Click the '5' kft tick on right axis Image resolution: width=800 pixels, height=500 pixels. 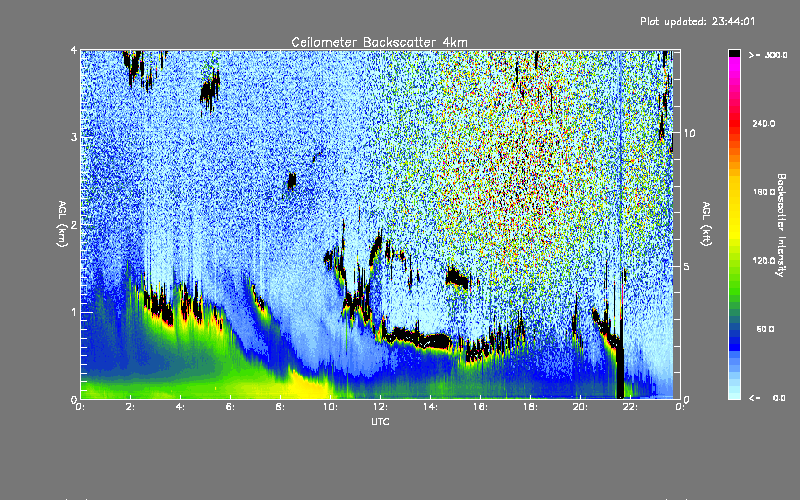coord(687,266)
